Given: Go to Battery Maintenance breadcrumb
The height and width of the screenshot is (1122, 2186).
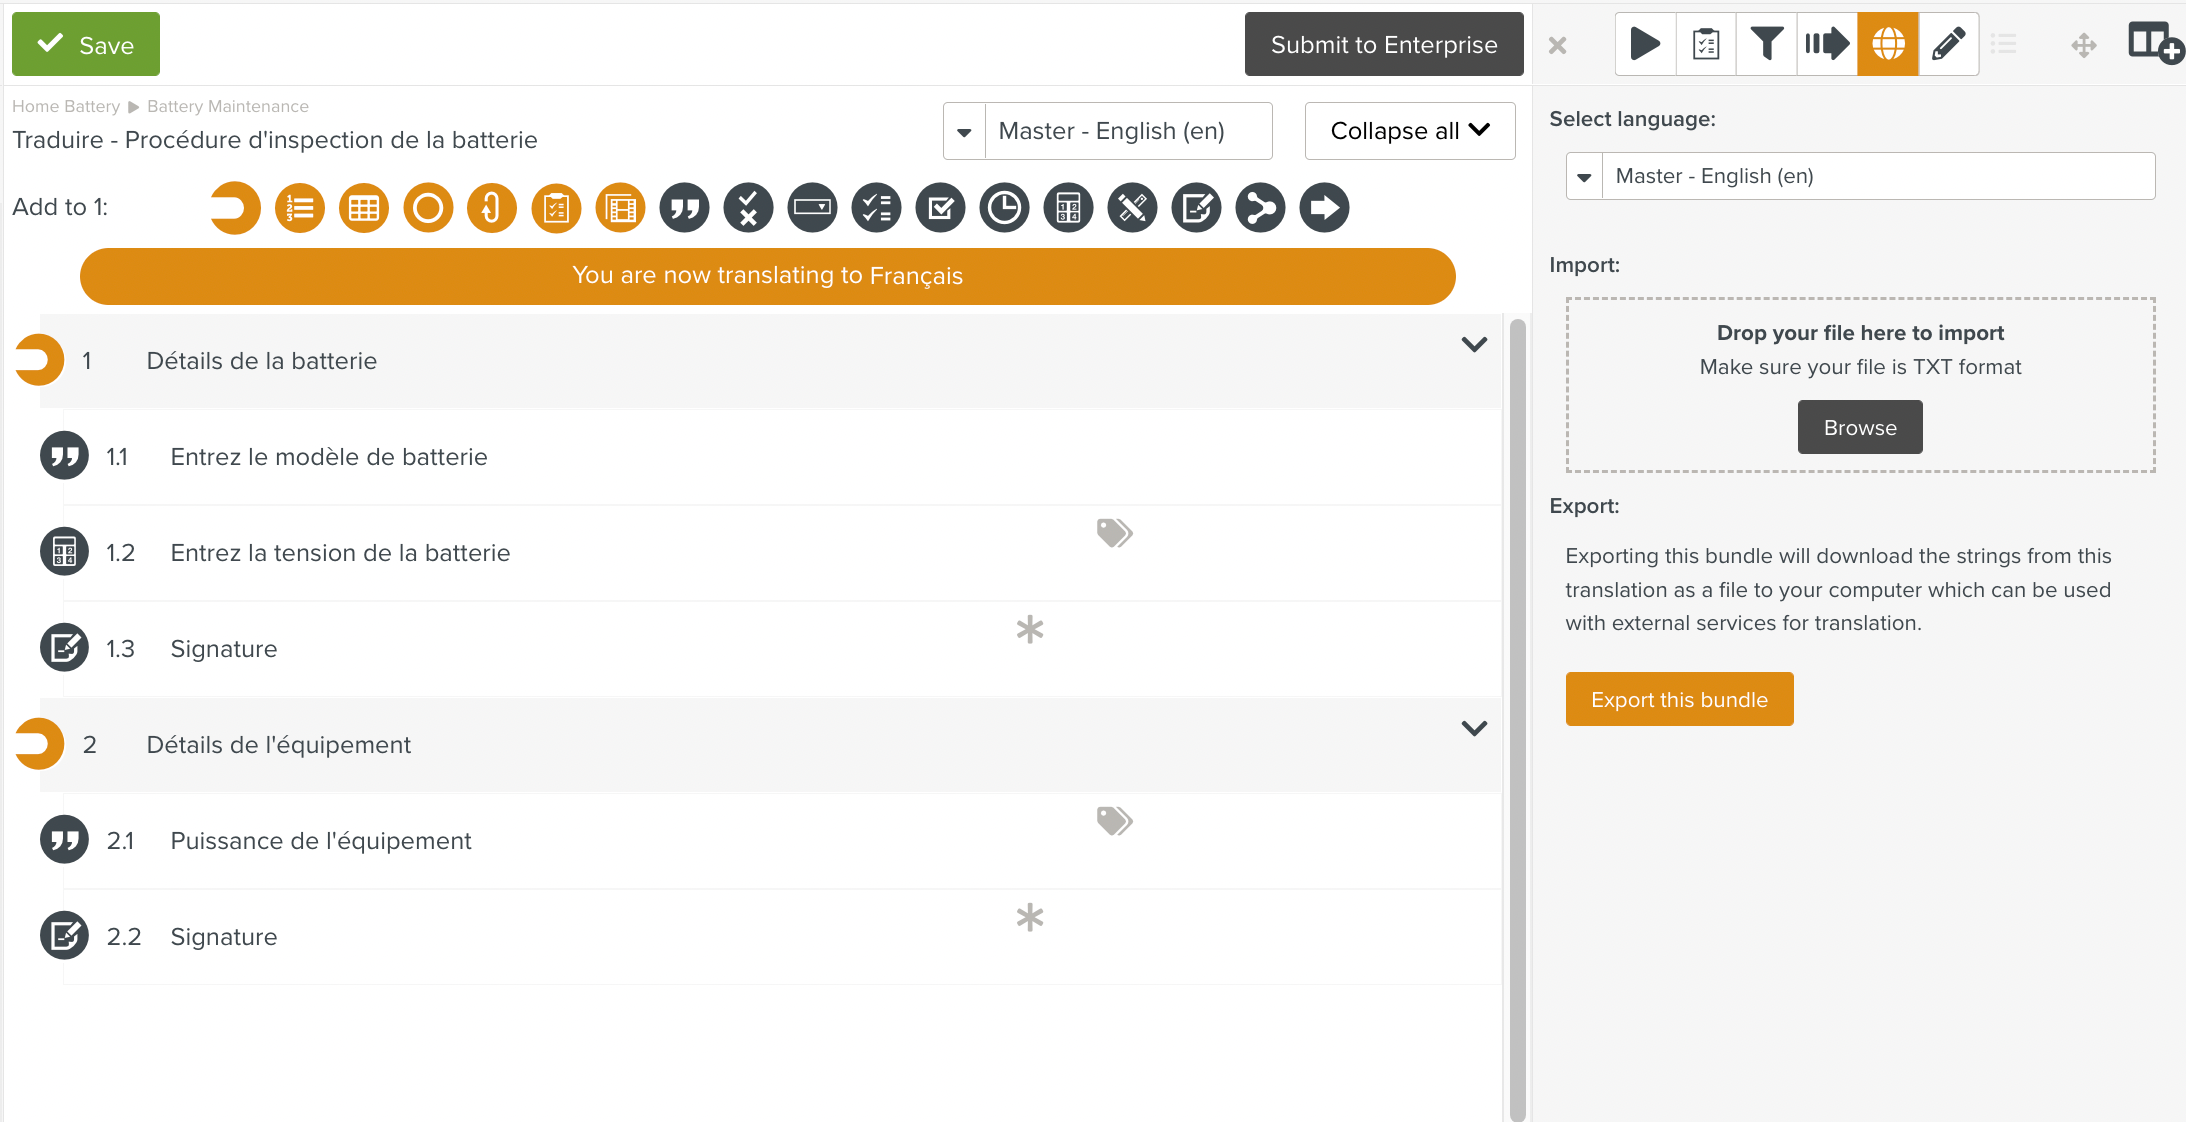Looking at the screenshot, I should [x=228, y=106].
